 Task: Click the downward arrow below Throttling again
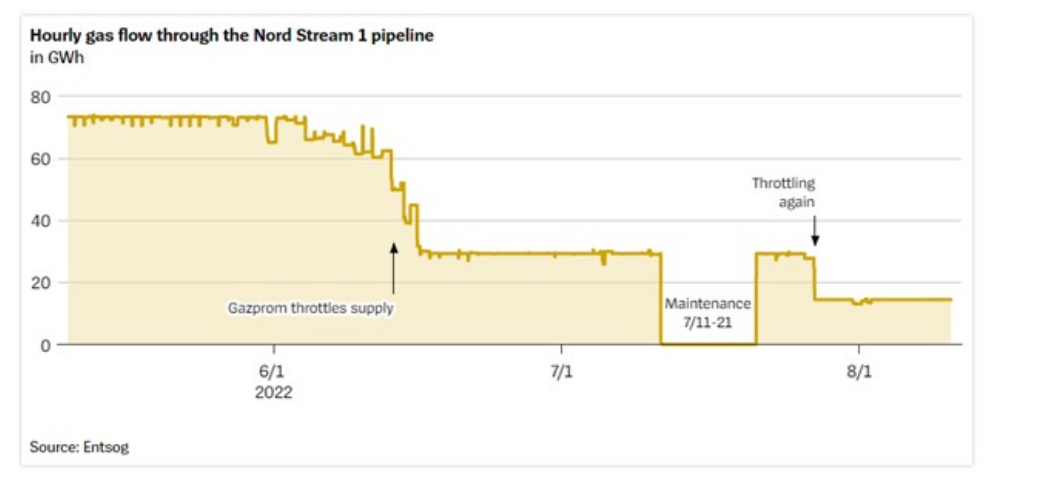(x=815, y=232)
